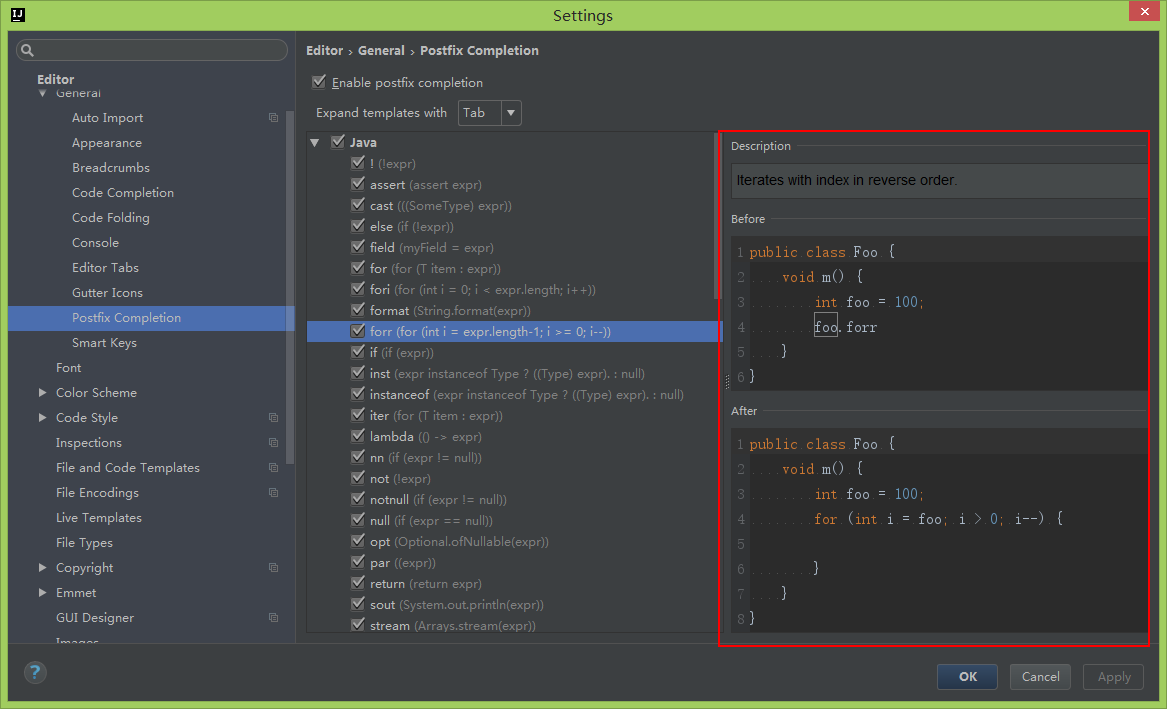
Task: Select the iter template row
Action: tap(514, 416)
